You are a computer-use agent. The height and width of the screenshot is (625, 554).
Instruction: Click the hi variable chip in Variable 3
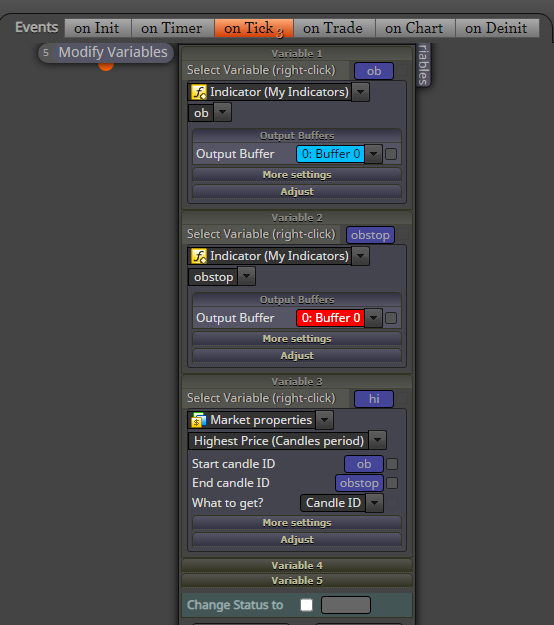[x=374, y=399]
